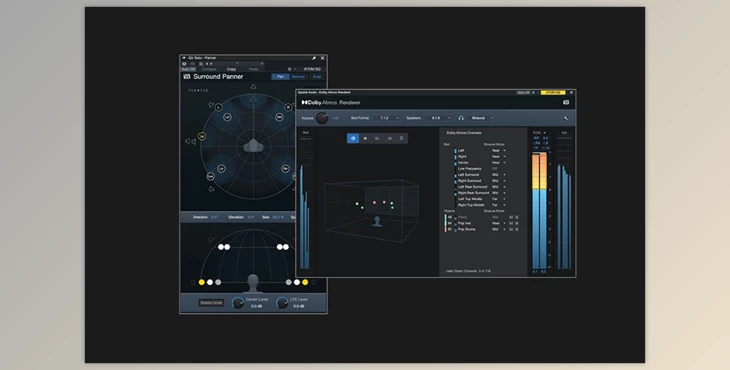Select the fourth room view button
This screenshot has height=370, width=730.
click(390, 138)
